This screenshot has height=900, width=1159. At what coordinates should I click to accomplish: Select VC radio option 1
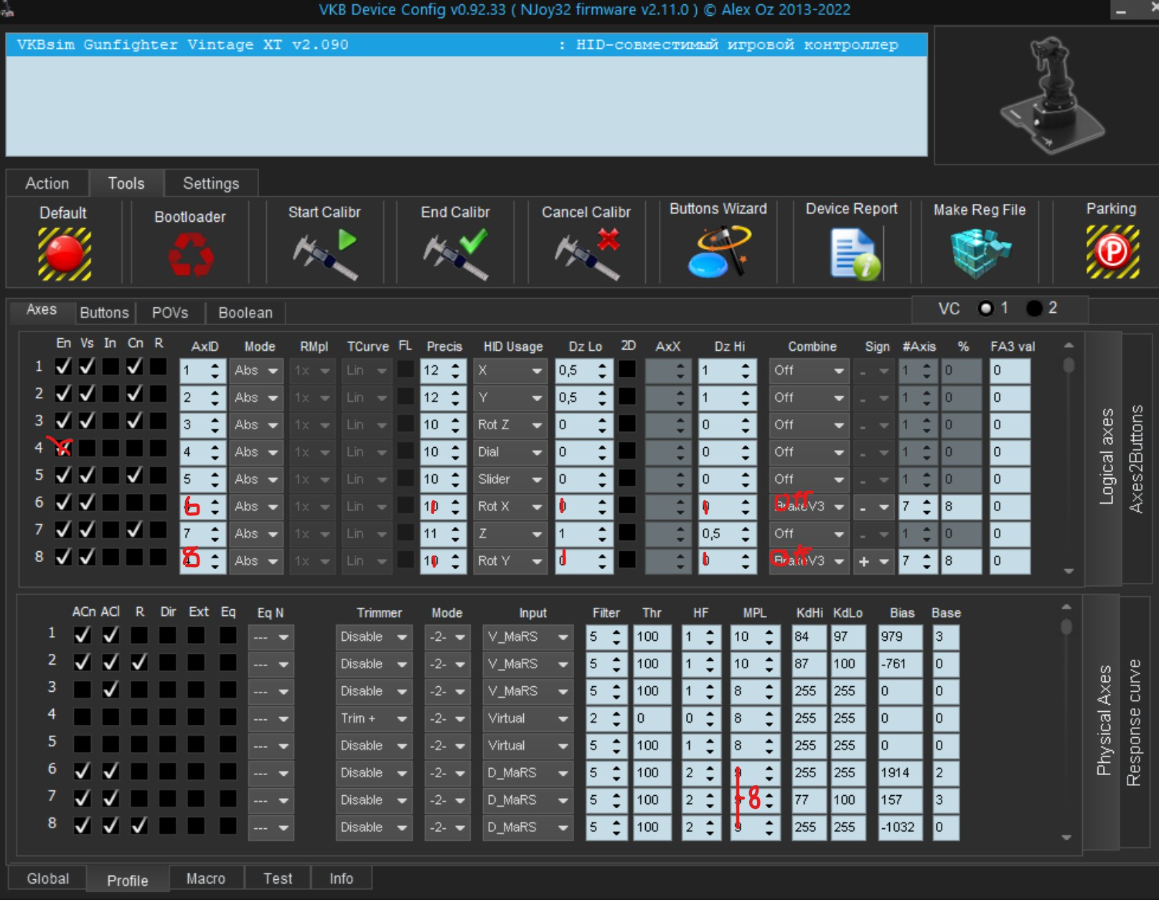click(985, 308)
